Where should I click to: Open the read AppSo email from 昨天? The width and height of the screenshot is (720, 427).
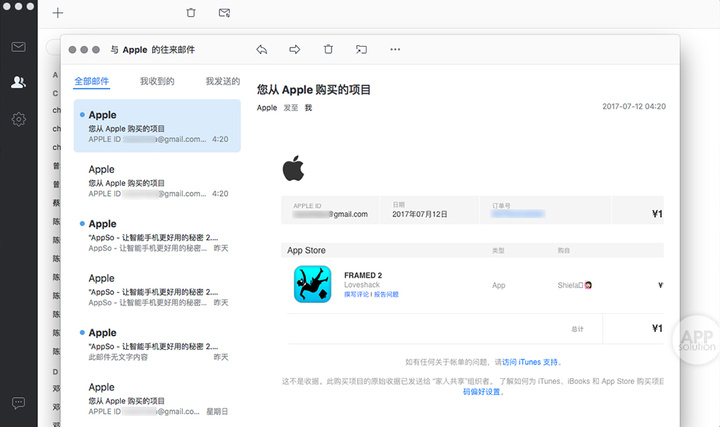[157, 290]
